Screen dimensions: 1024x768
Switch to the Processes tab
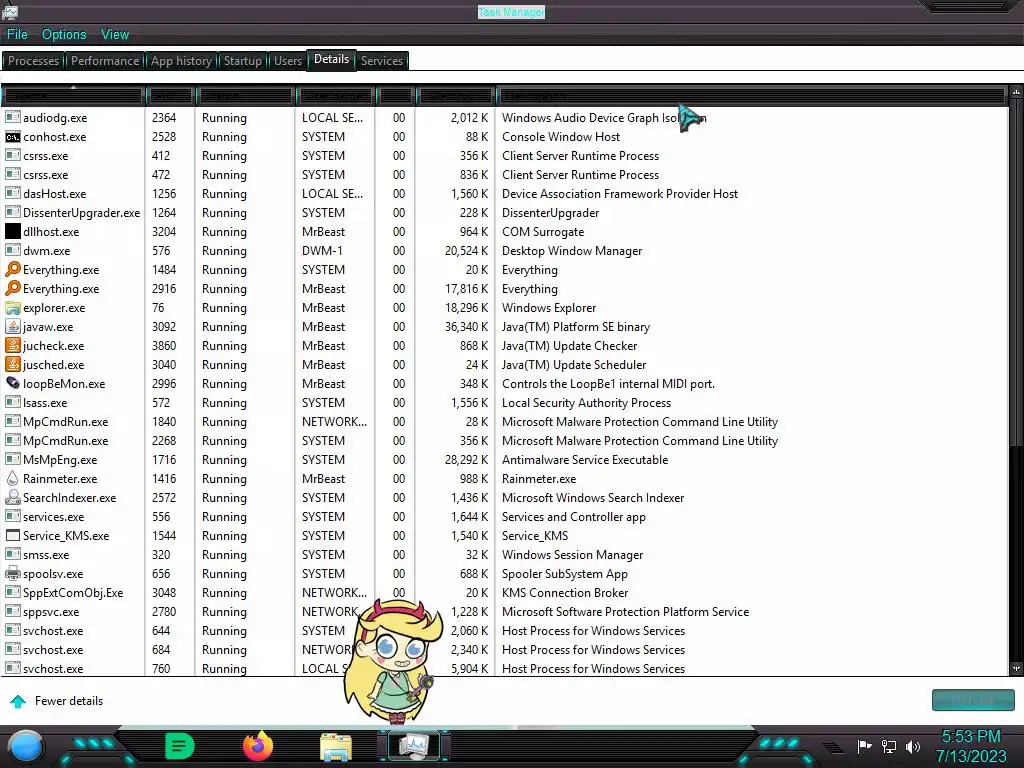pyautogui.click(x=33, y=61)
